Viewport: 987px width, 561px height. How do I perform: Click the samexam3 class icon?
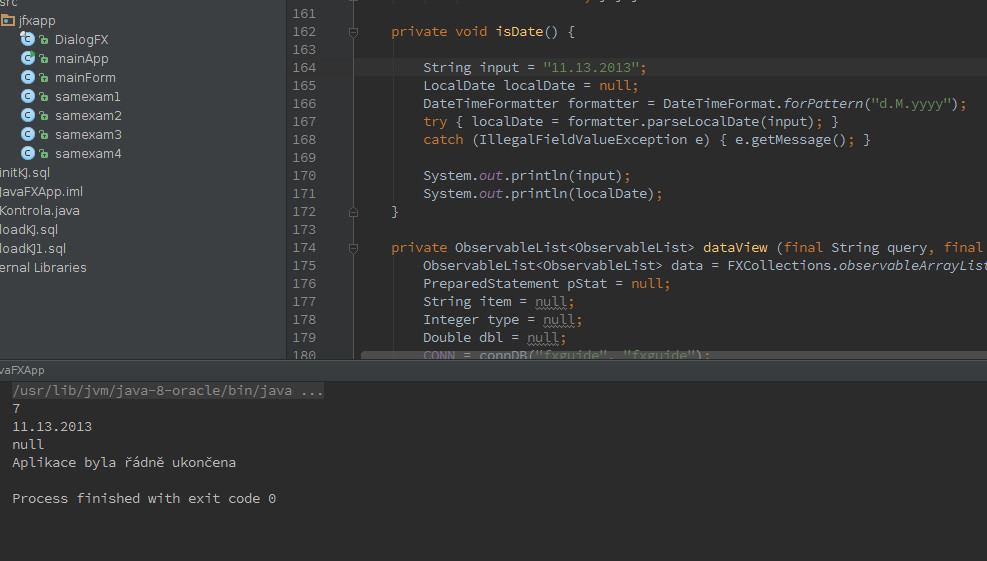click(x=27, y=134)
